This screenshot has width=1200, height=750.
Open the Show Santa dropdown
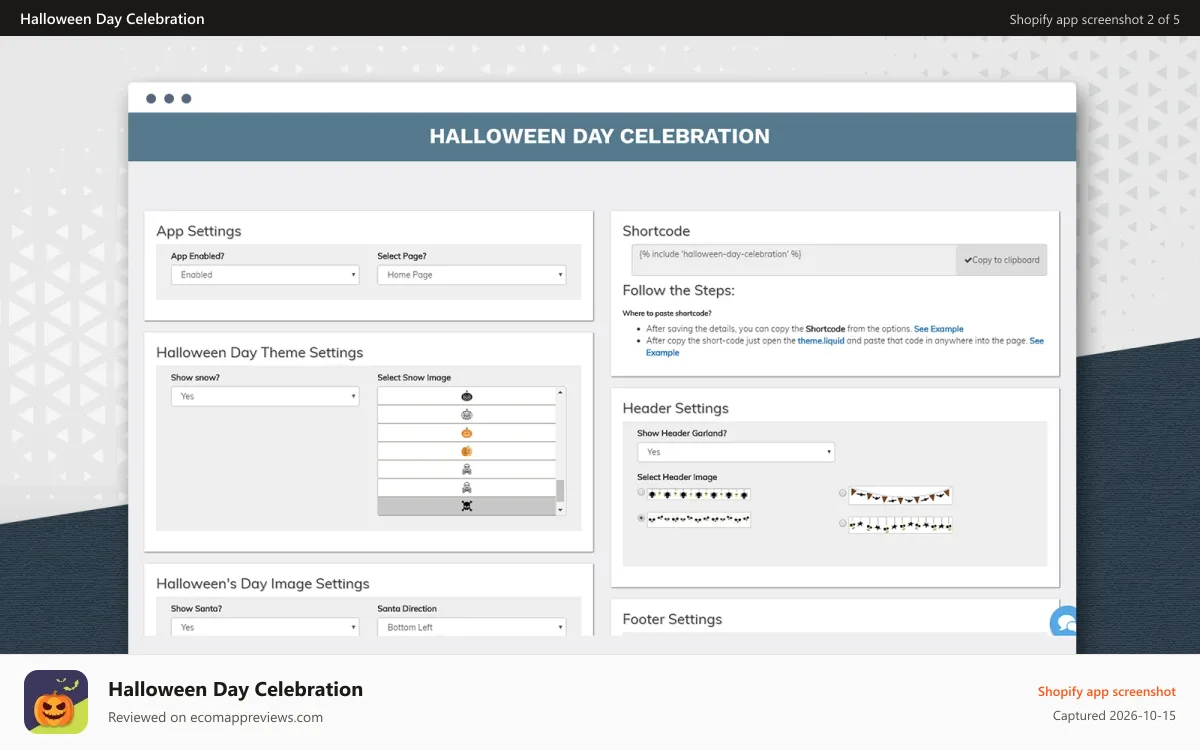click(x=265, y=627)
